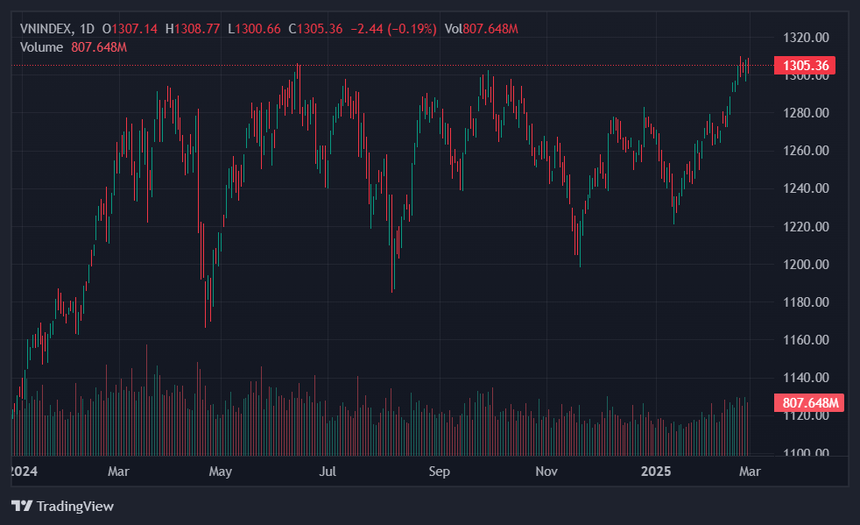Click the VNINDEX symbol title
The height and width of the screenshot is (525, 860).
pyautogui.click(x=46, y=29)
